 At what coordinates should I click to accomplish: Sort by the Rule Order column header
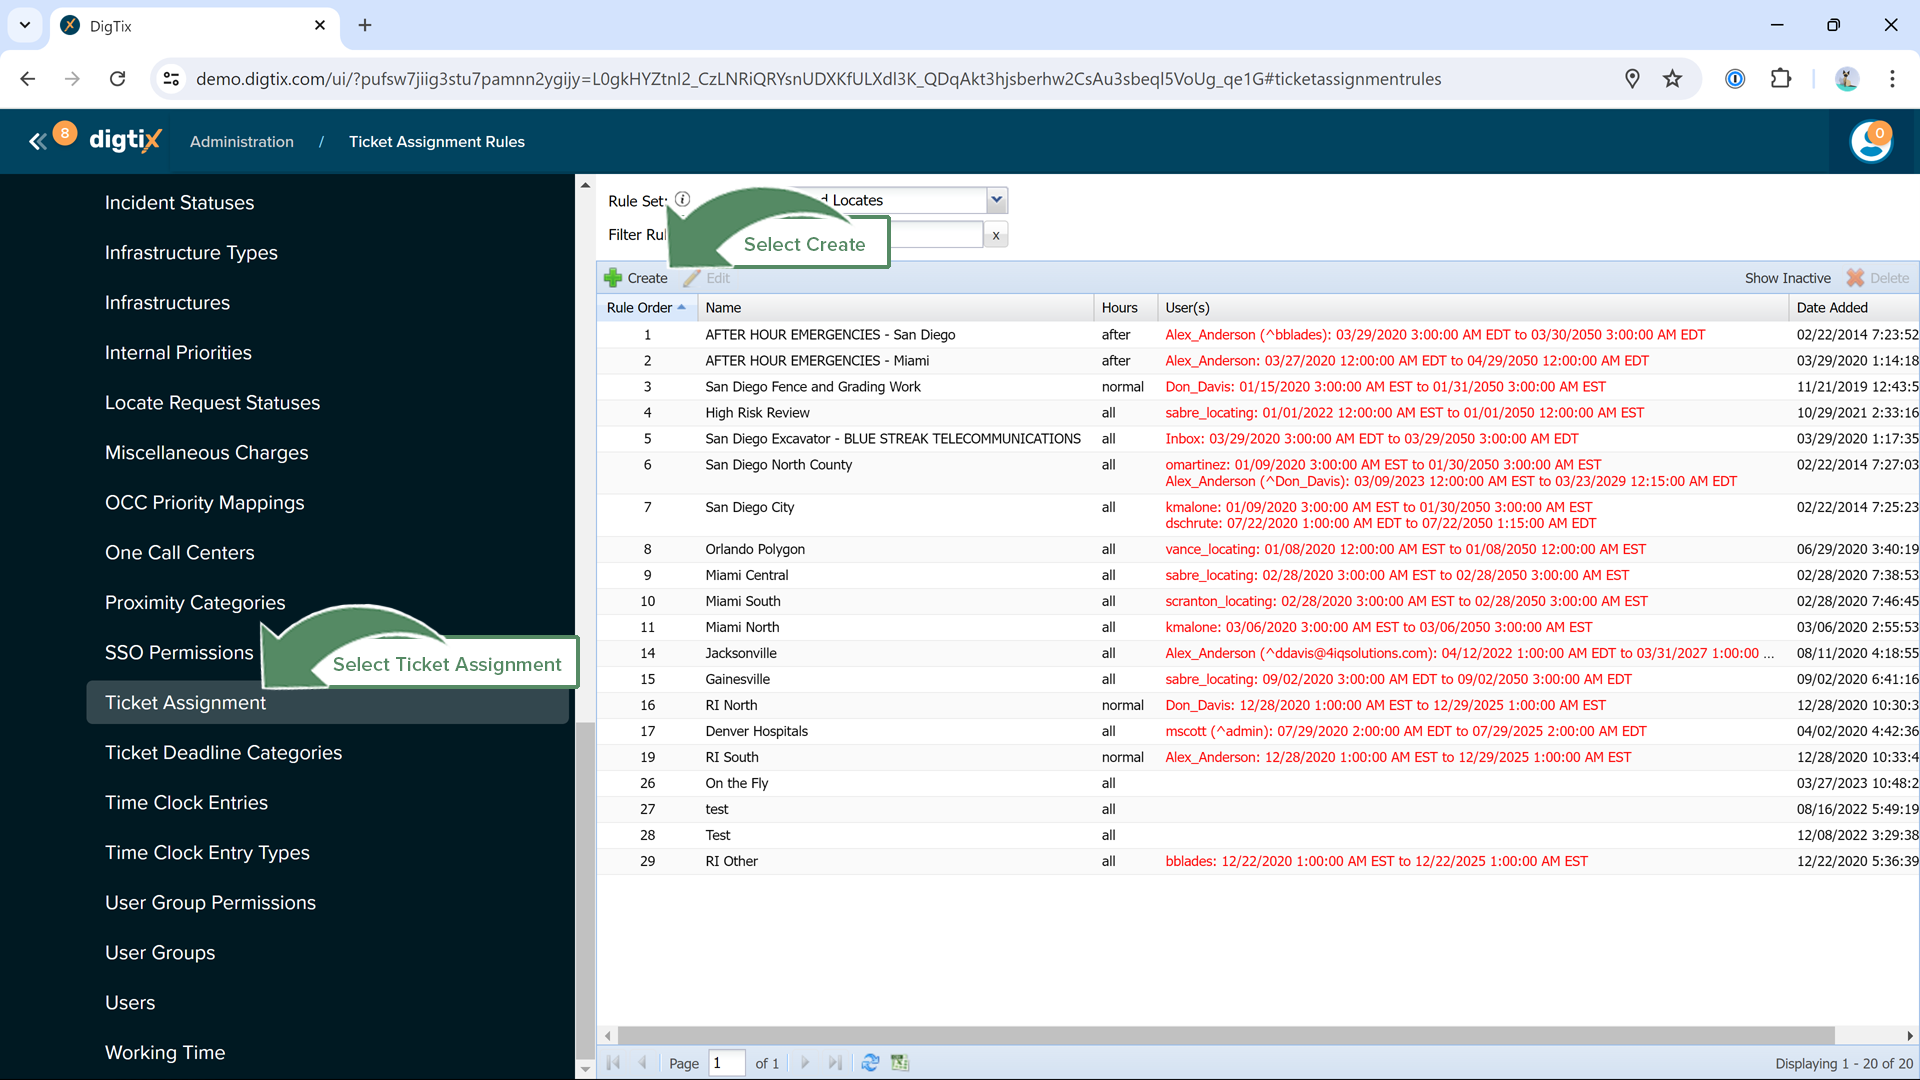pos(640,308)
